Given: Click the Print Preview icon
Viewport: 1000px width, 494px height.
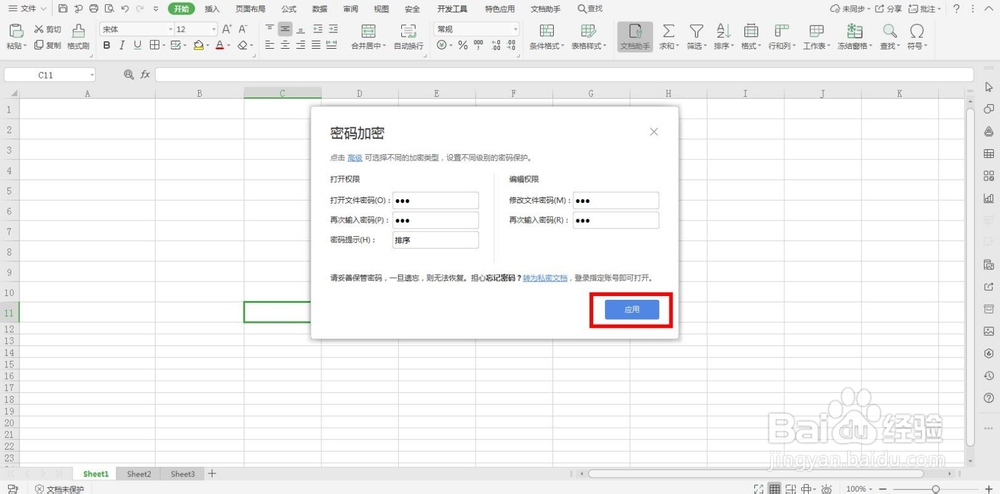Looking at the screenshot, I should point(109,9).
